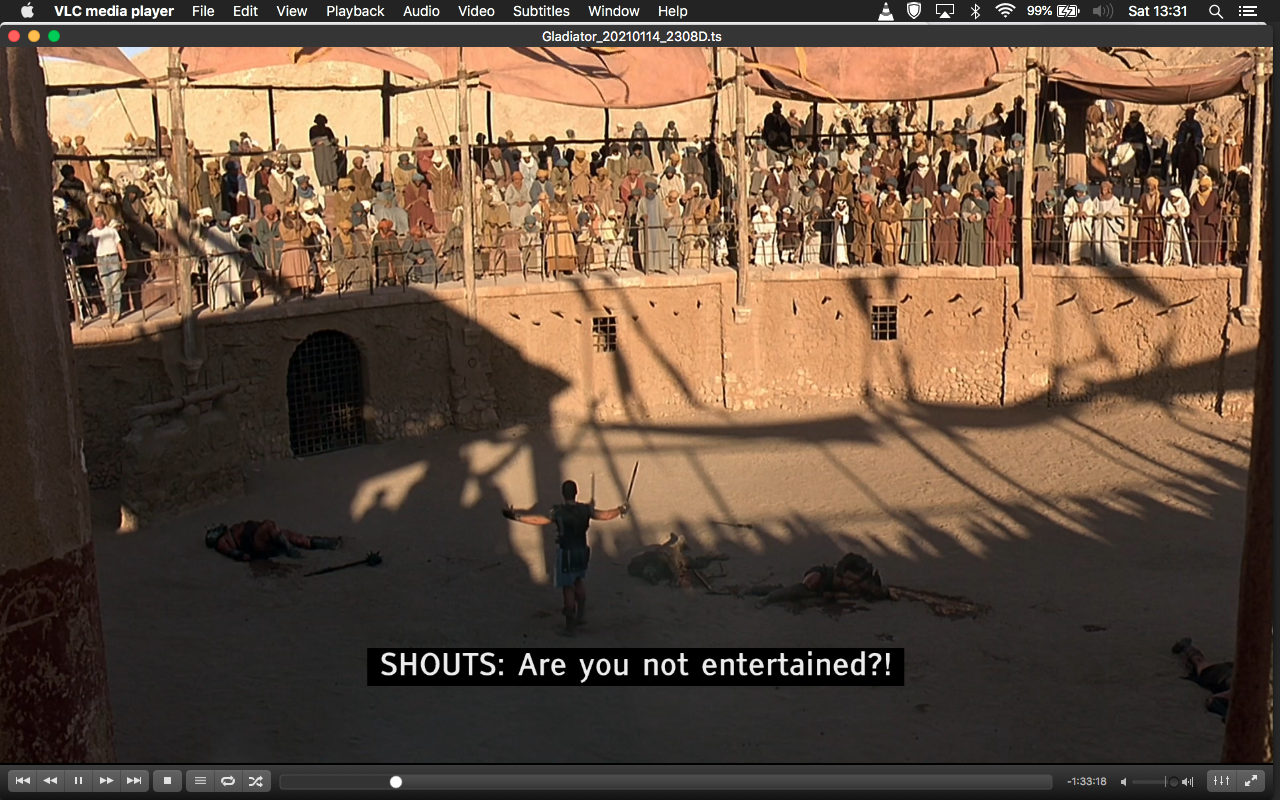Click the Sat 13:31 clock
Viewport: 1280px width, 800px height.
pyautogui.click(x=1157, y=11)
